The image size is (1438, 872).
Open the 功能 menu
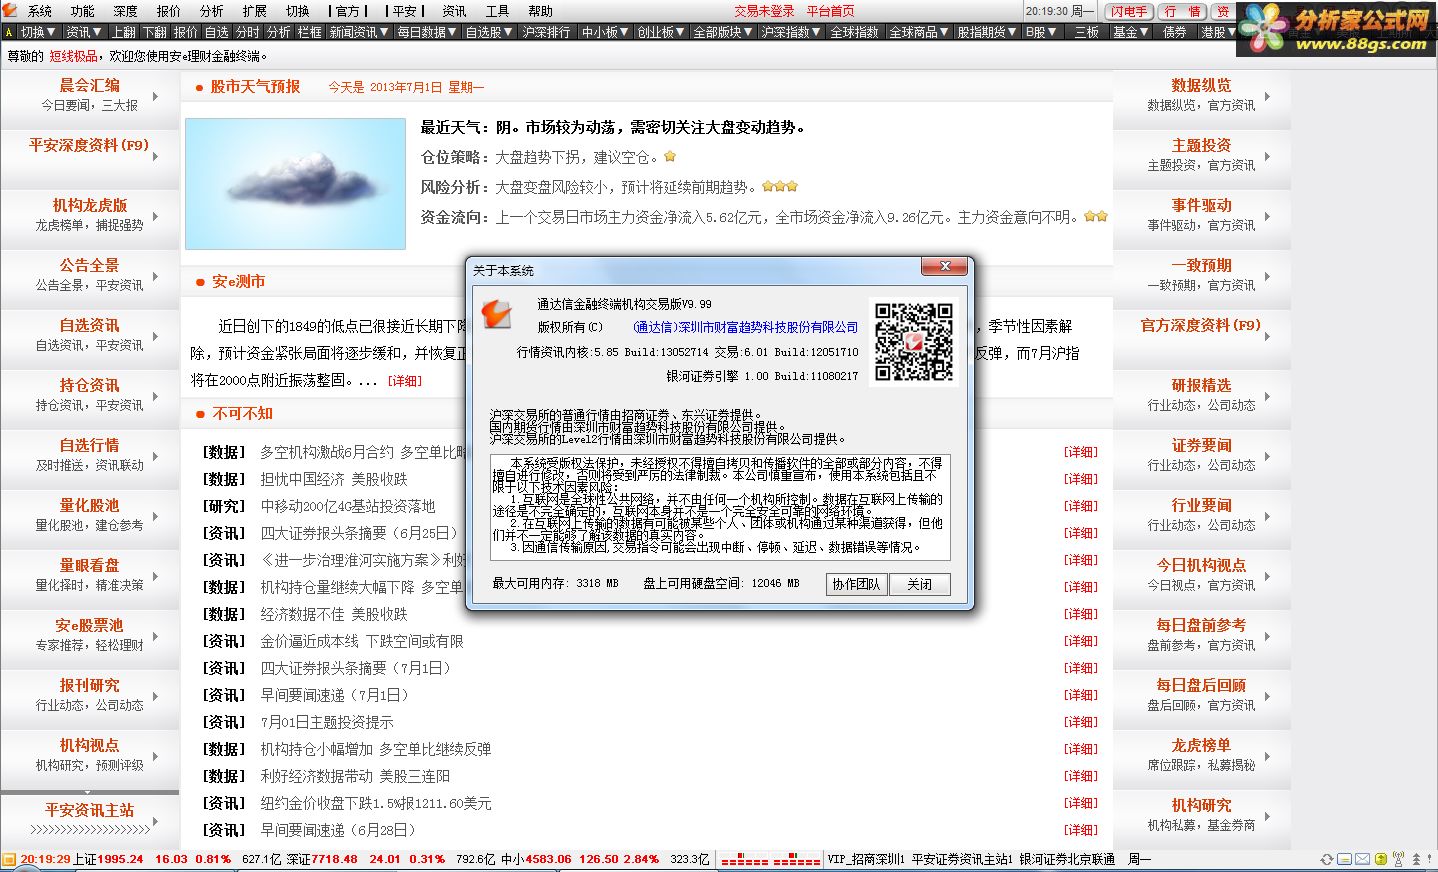[82, 11]
